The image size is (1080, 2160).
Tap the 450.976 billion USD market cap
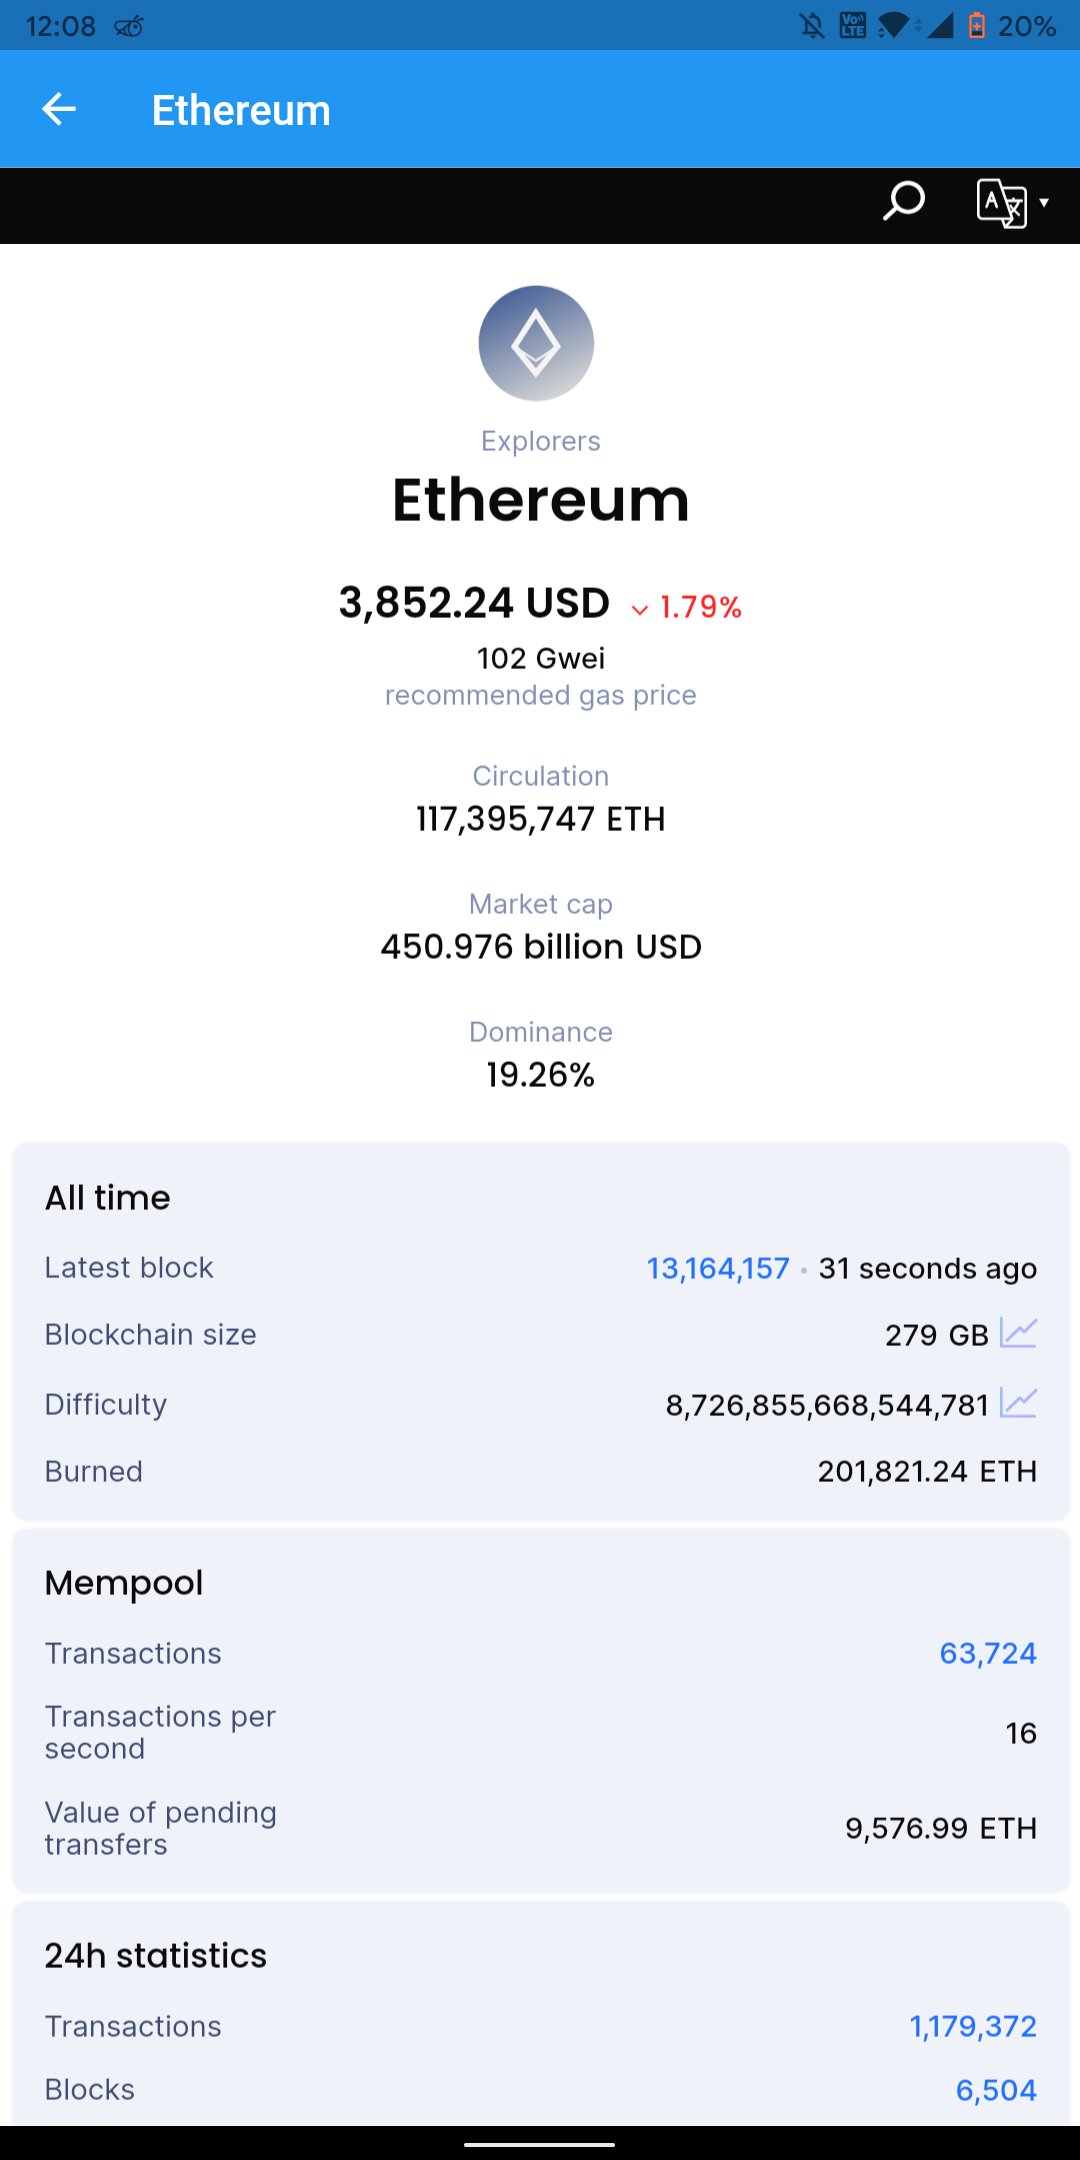[x=541, y=946]
